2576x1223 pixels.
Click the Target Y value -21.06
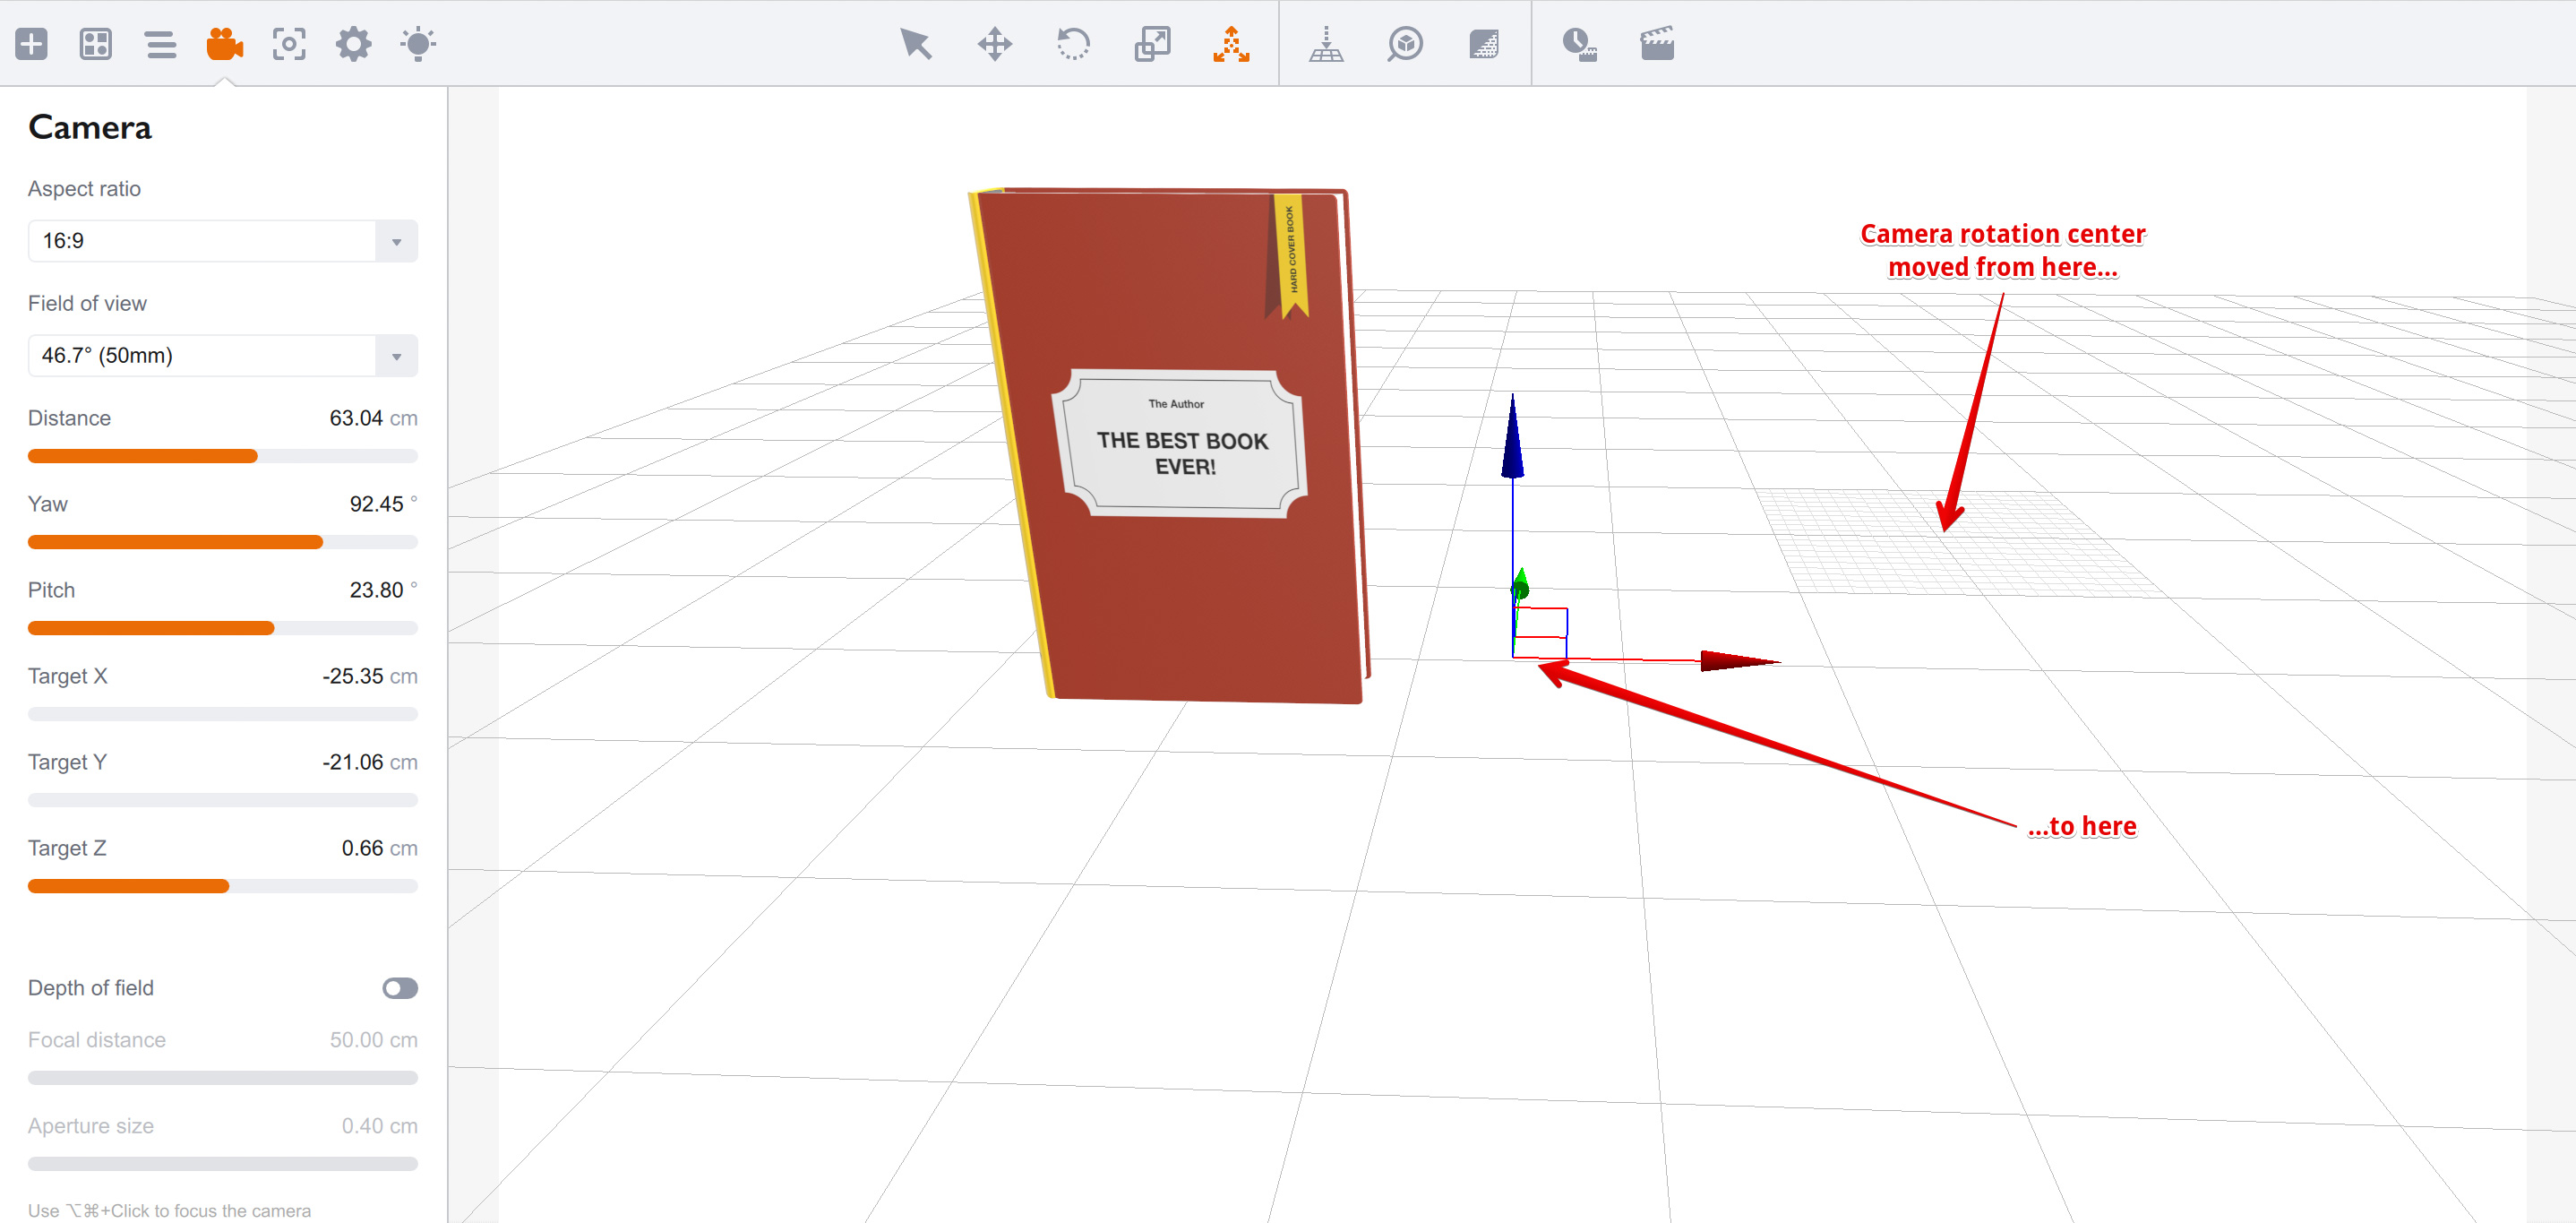(353, 762)
